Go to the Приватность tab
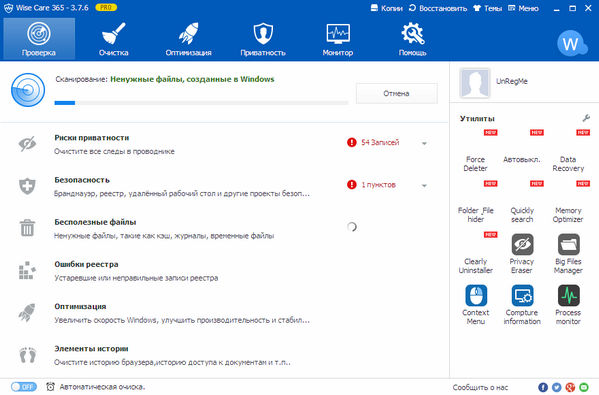 (x=263, y=39)
